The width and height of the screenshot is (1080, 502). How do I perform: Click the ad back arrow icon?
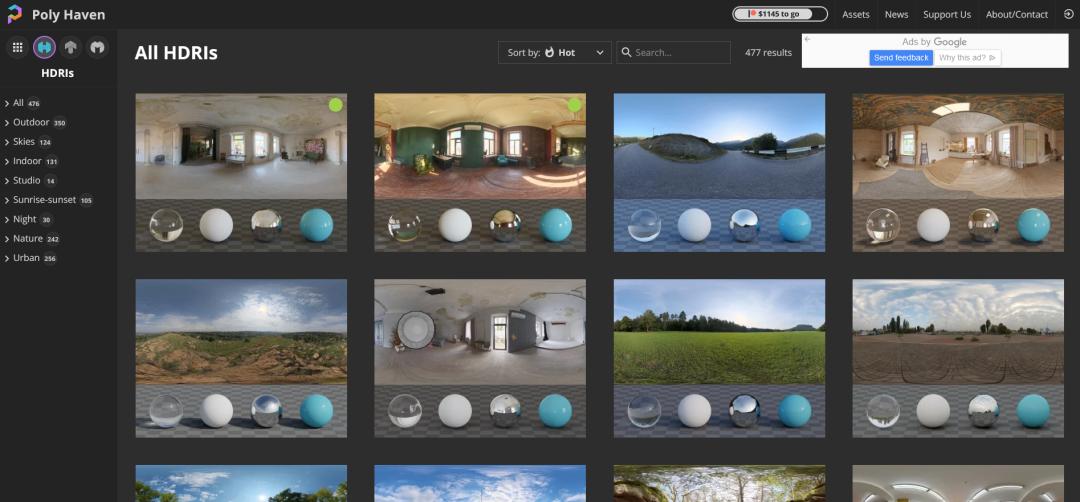coord(808,40)
